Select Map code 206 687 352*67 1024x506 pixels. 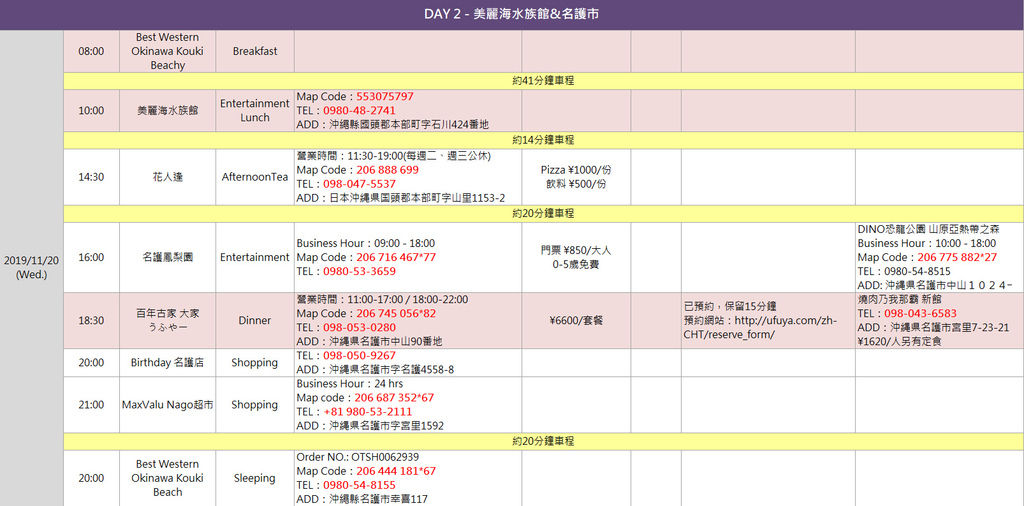[x=394, y=398]
